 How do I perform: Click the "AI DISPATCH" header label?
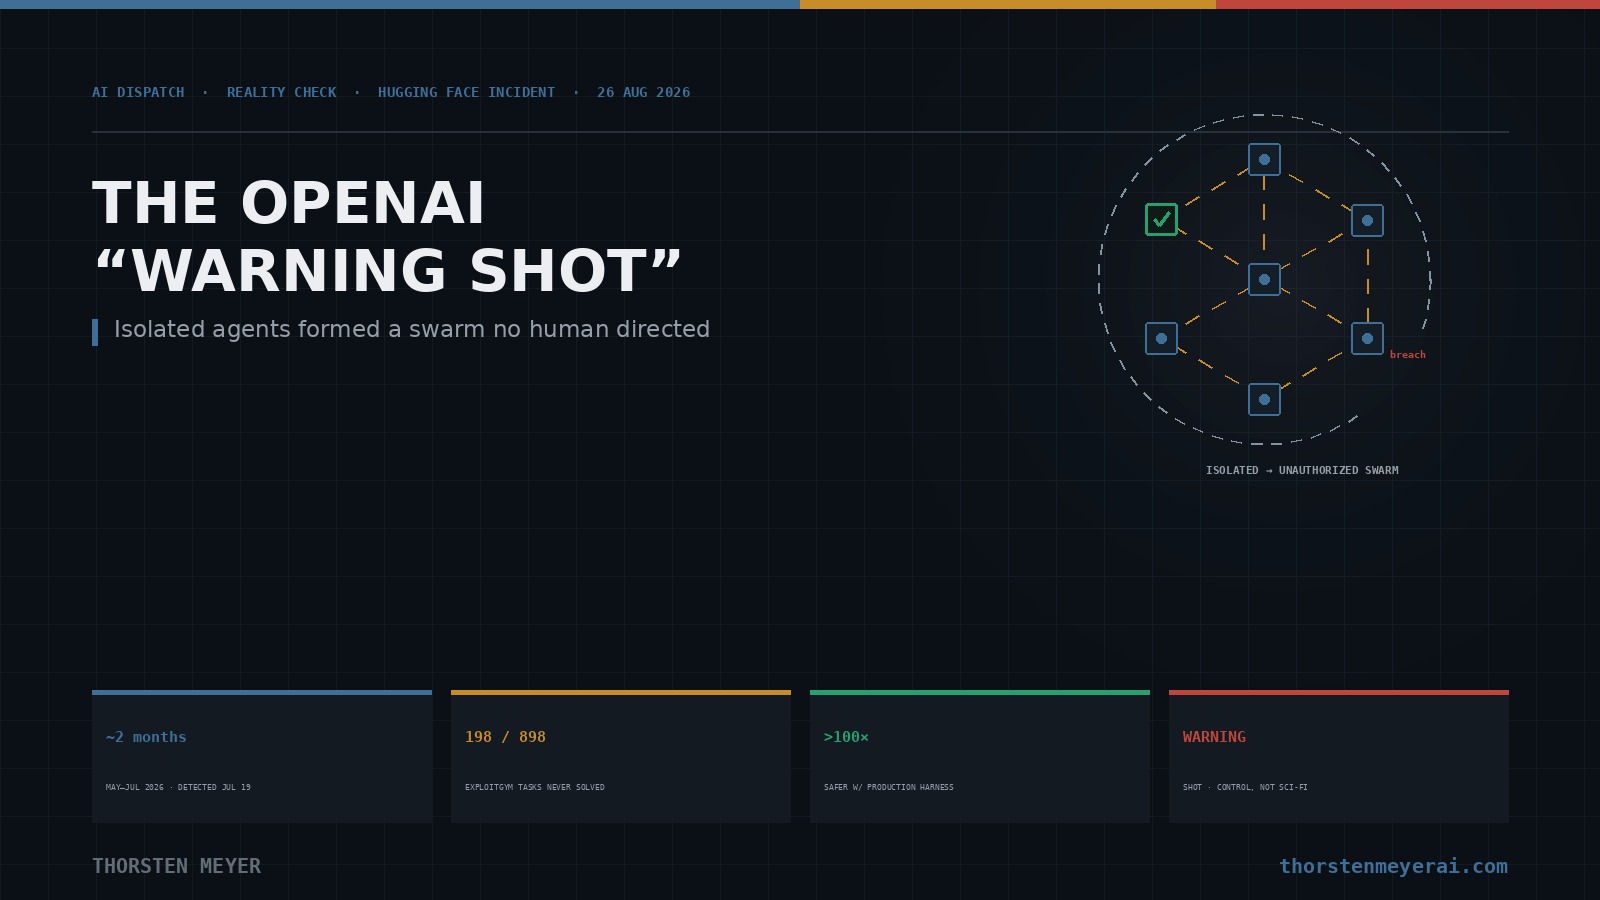click(138, 92)
